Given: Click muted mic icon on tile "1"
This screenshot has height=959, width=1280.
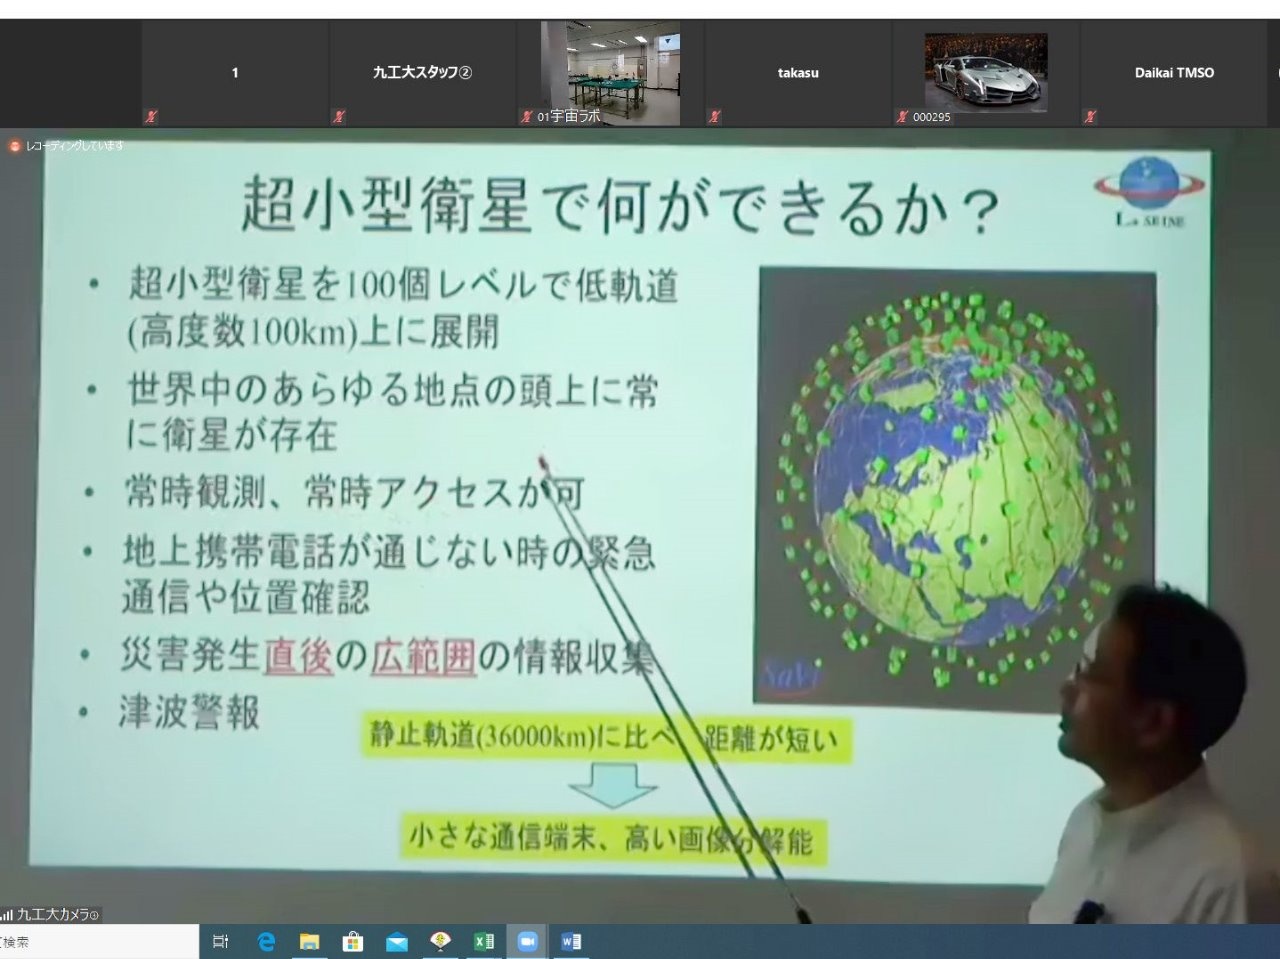Looking at the screenshot, I should 152,117.
